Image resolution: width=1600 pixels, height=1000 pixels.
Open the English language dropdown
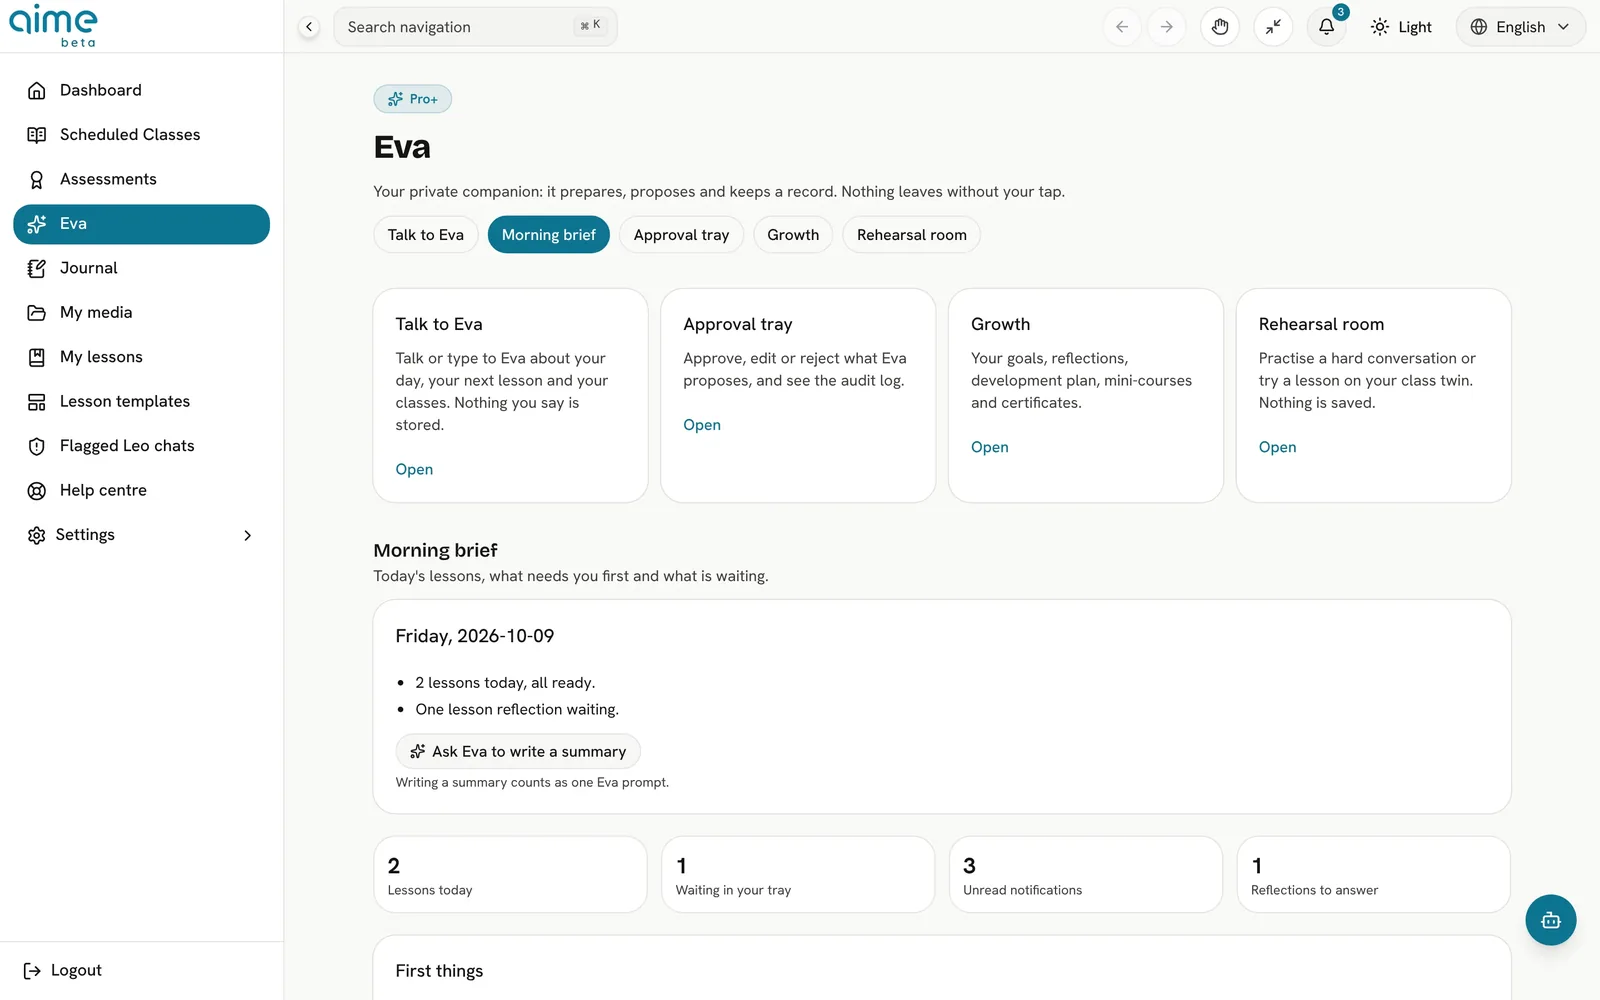click(x=1520, y=27)
